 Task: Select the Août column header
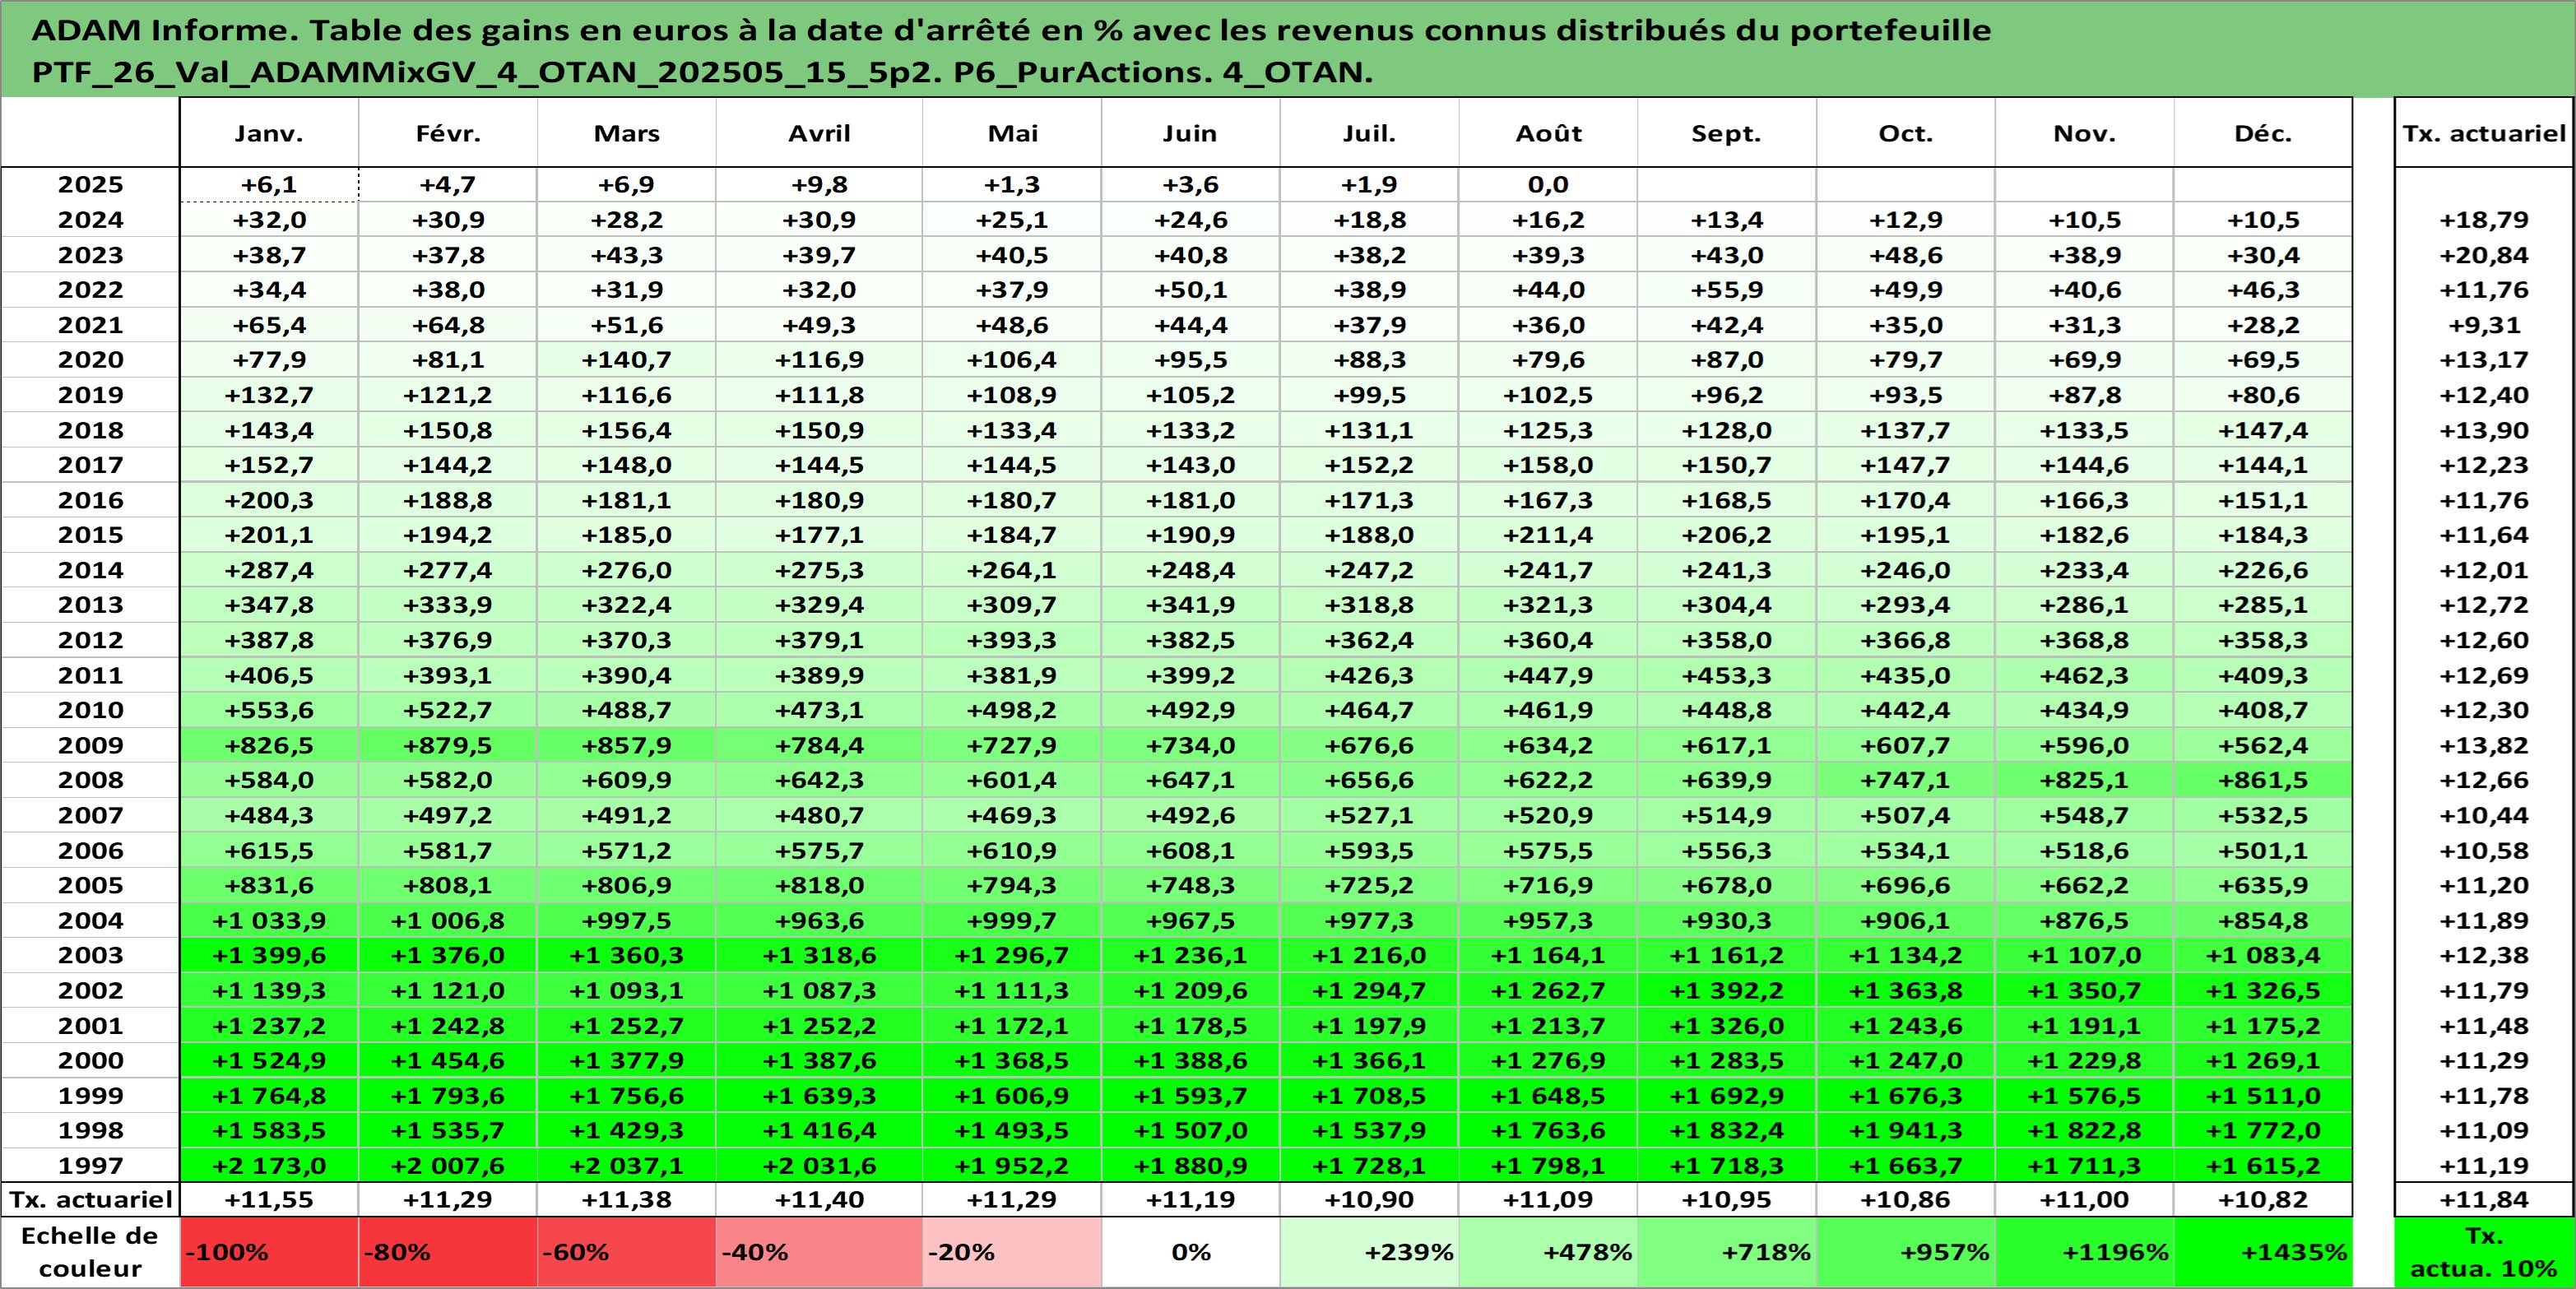click(1549, 133)
